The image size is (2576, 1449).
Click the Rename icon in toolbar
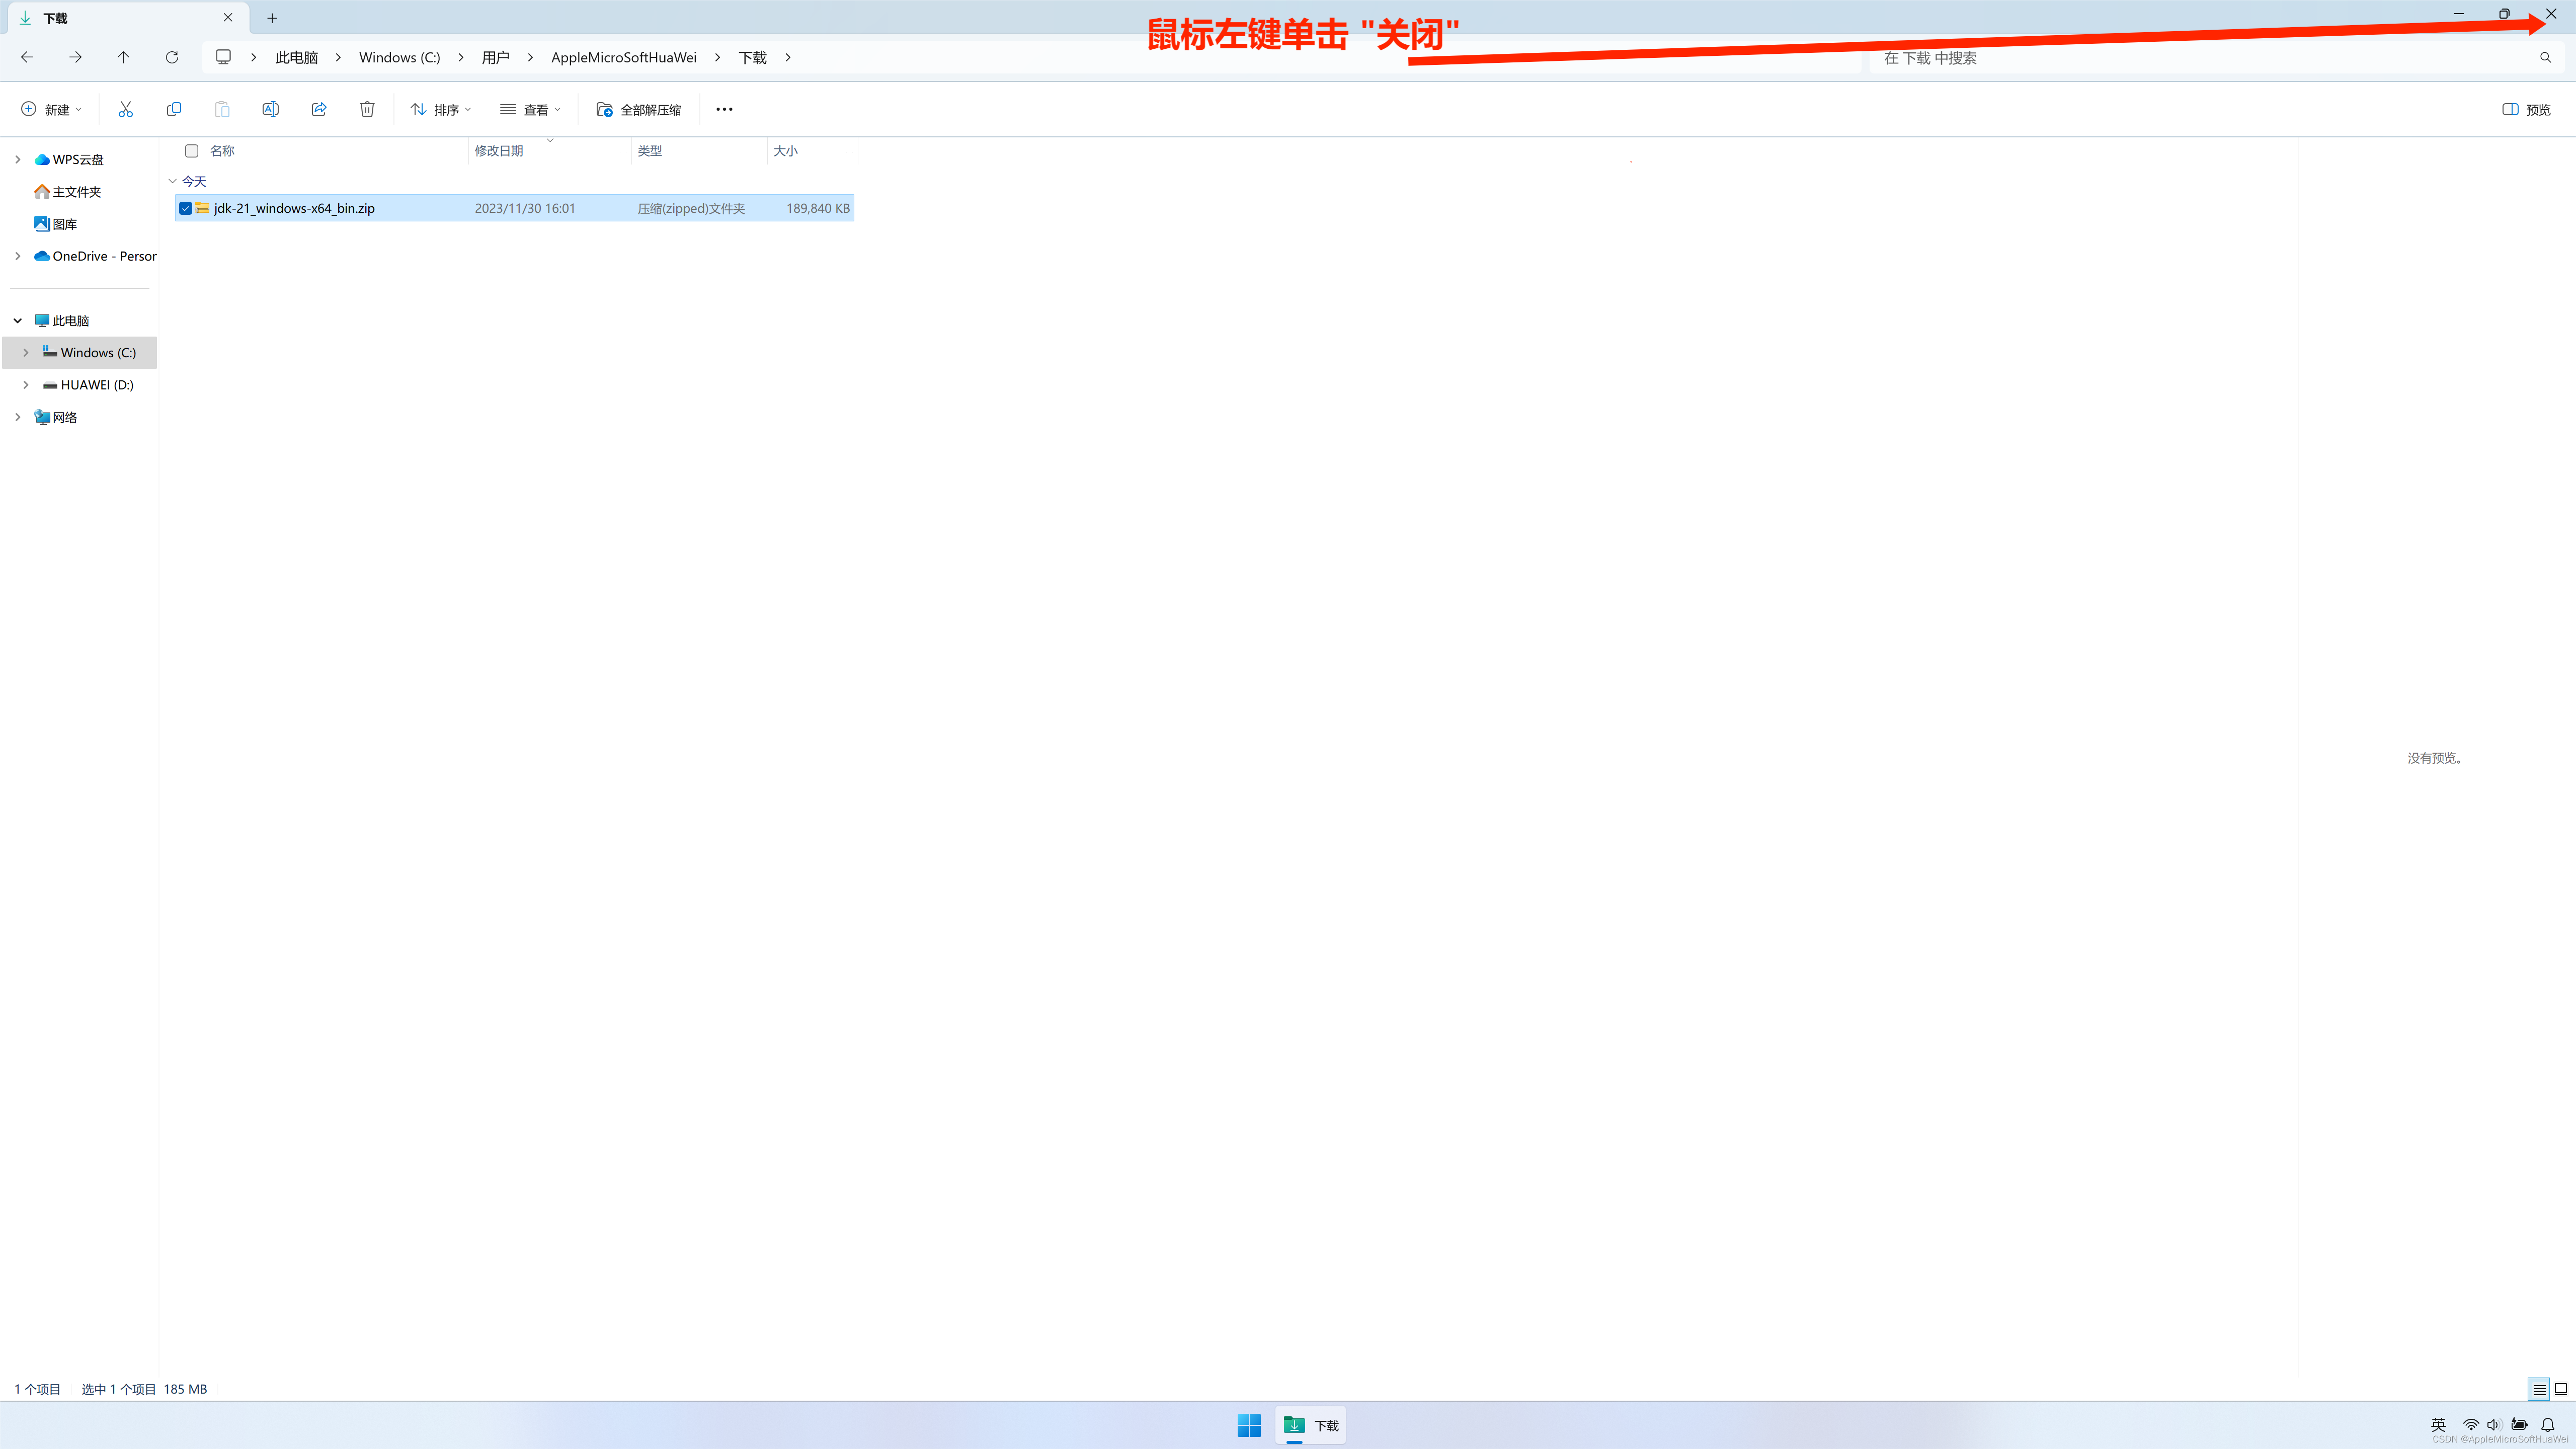click(270, 109)
